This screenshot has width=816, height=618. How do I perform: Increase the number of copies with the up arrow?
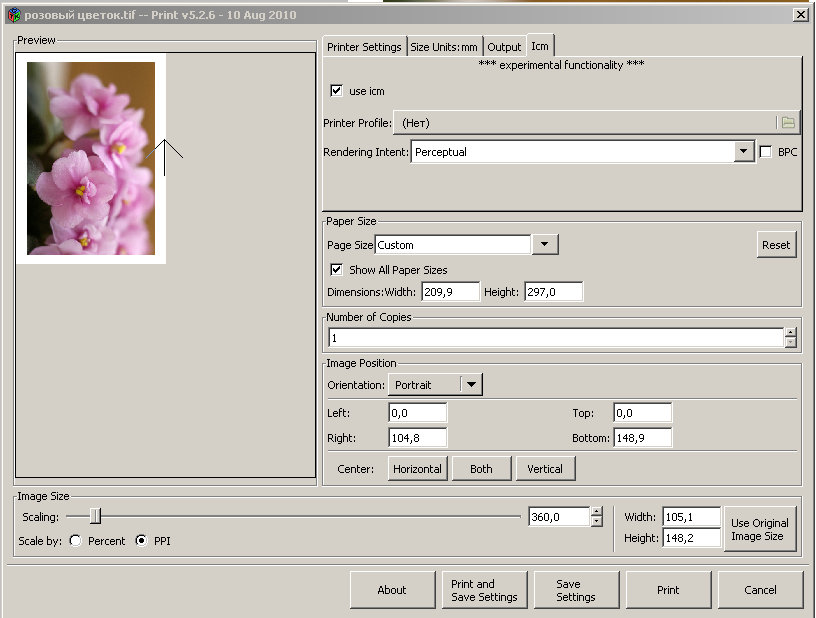pyautogui.click(x=790, y=333)
